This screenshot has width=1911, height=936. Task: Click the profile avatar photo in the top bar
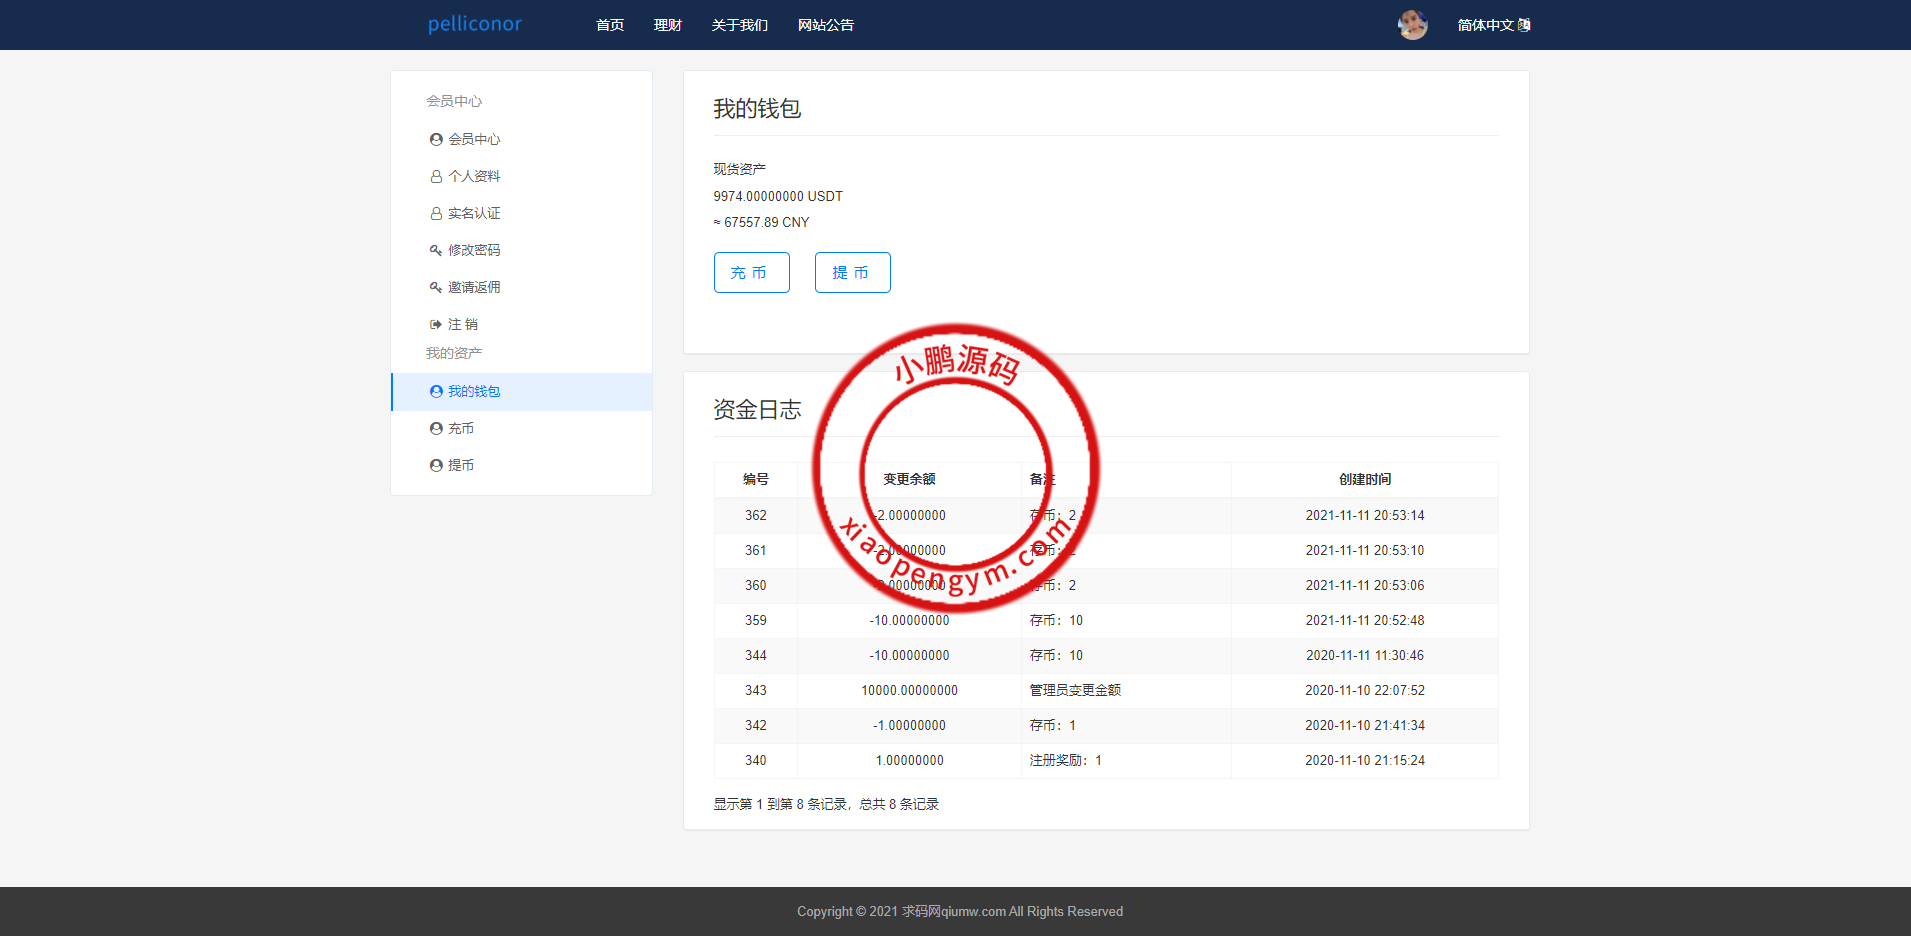coord(1412,25)
